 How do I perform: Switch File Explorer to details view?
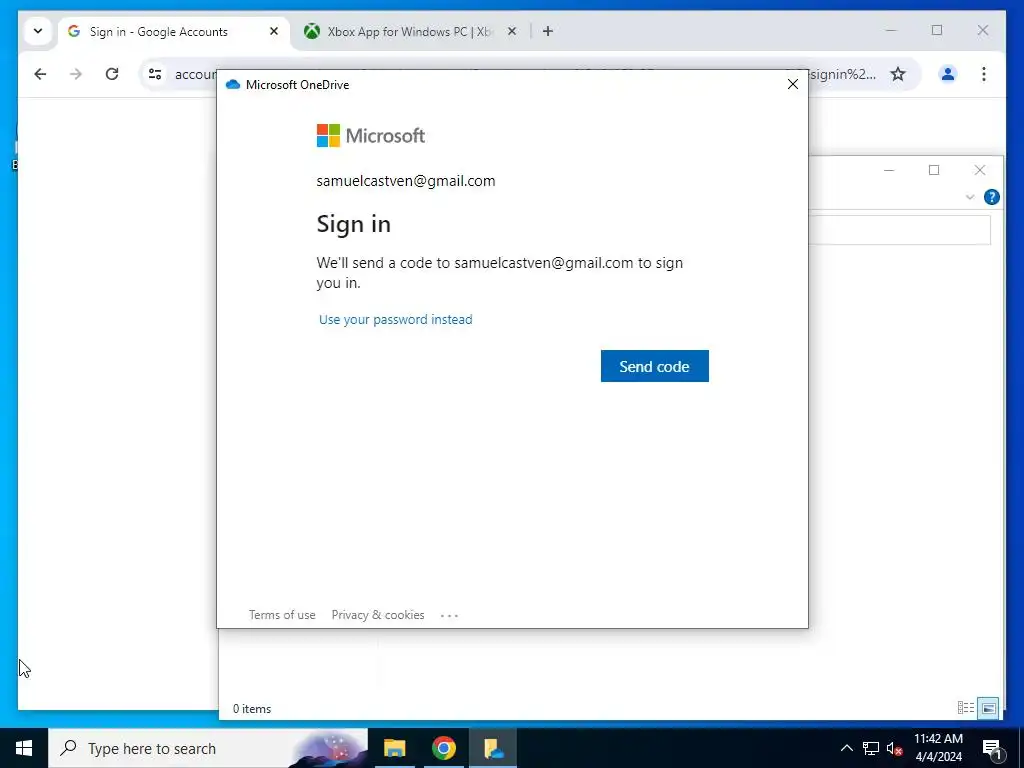[x=966, y=707]
